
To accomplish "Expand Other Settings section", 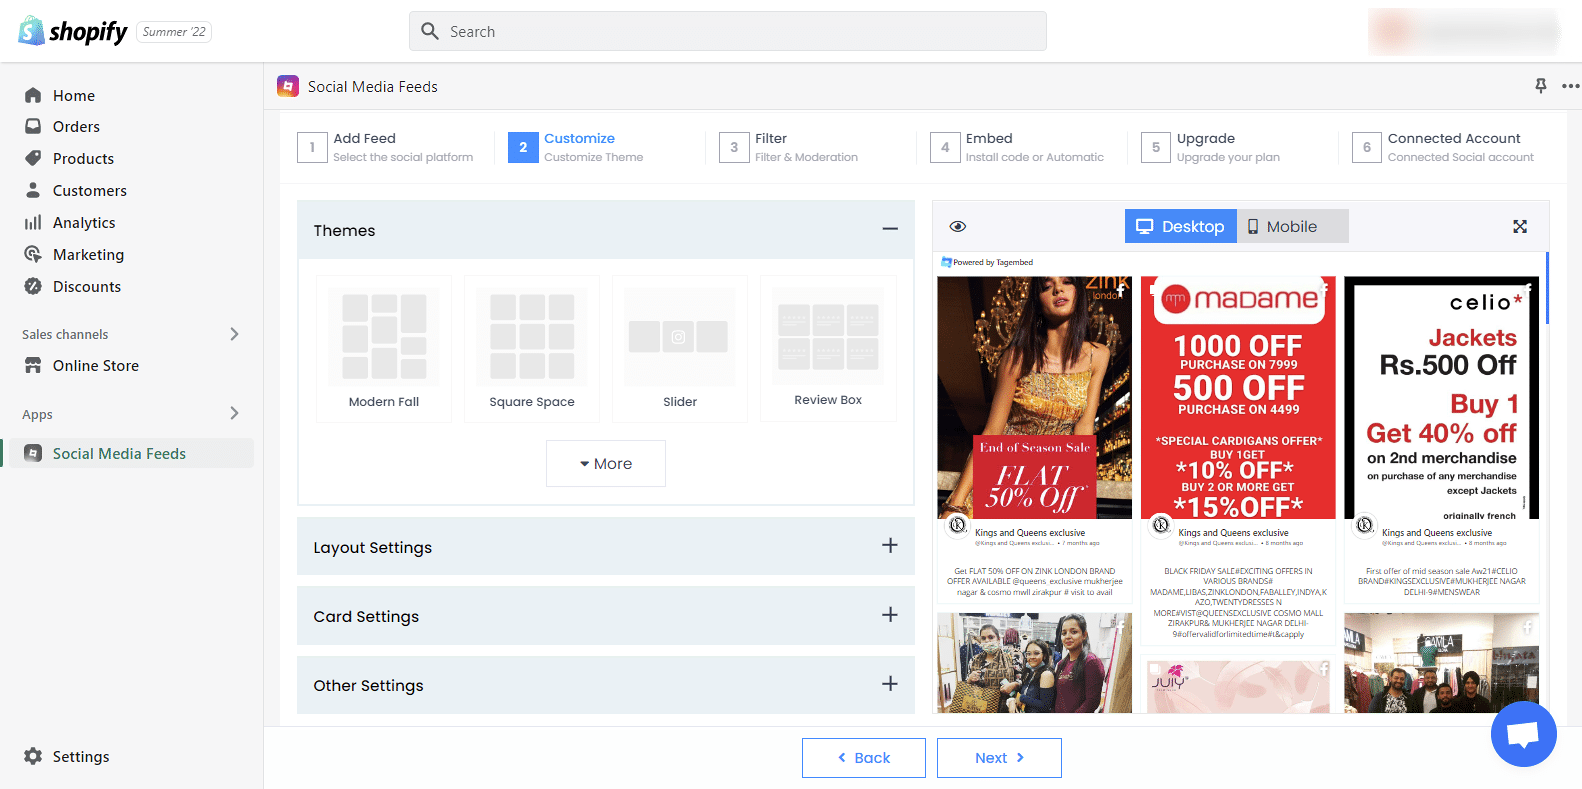I will (x=606, y=685).
